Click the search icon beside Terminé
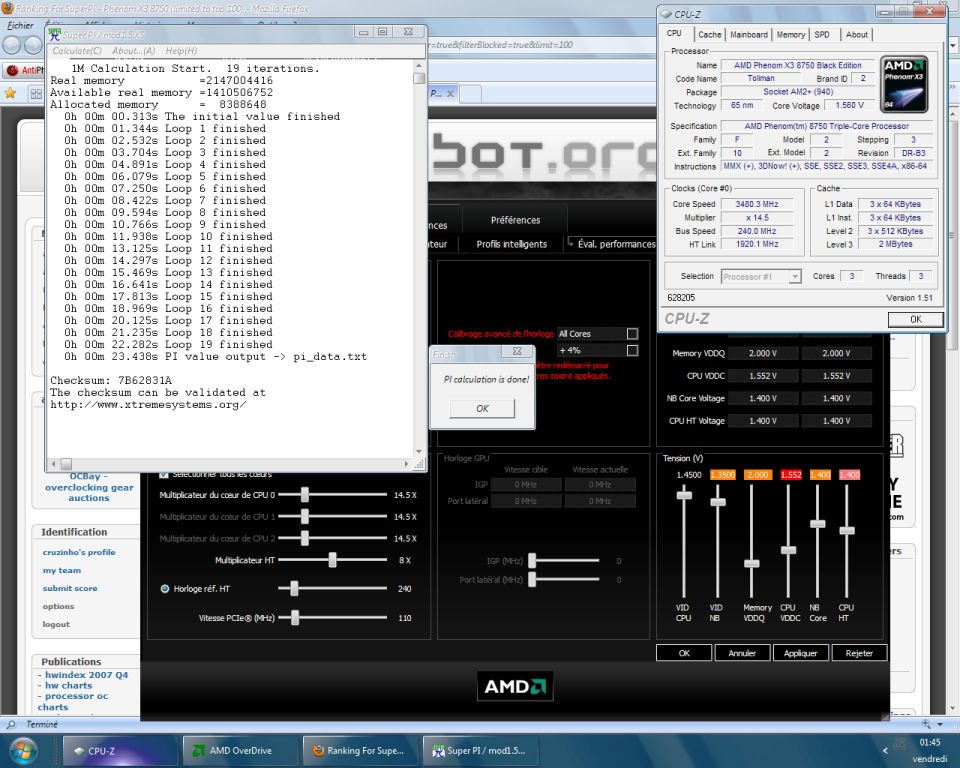The image size is (960, 768). 10,725
